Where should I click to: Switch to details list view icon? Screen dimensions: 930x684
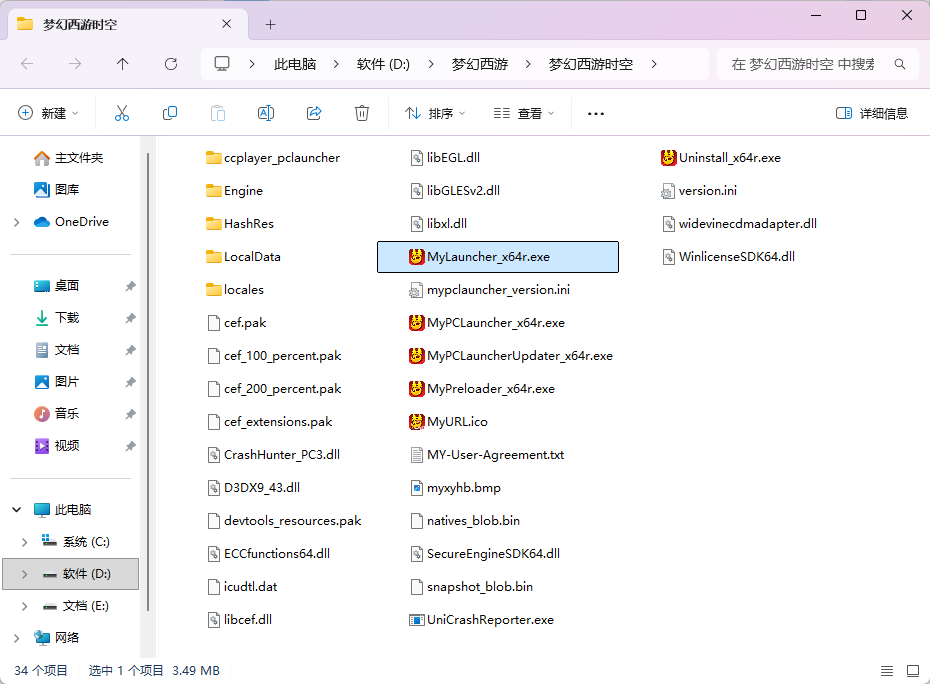(x=887, y=671)
